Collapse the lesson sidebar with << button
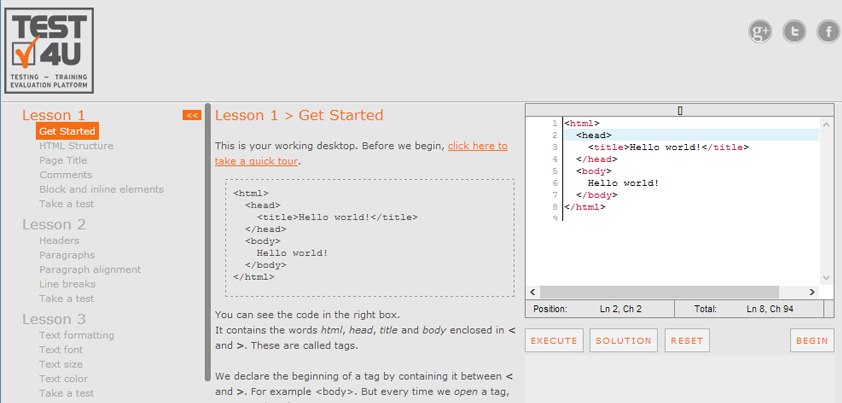The width and height of the screenshot is (842, 403). click(x=192, y=115)
